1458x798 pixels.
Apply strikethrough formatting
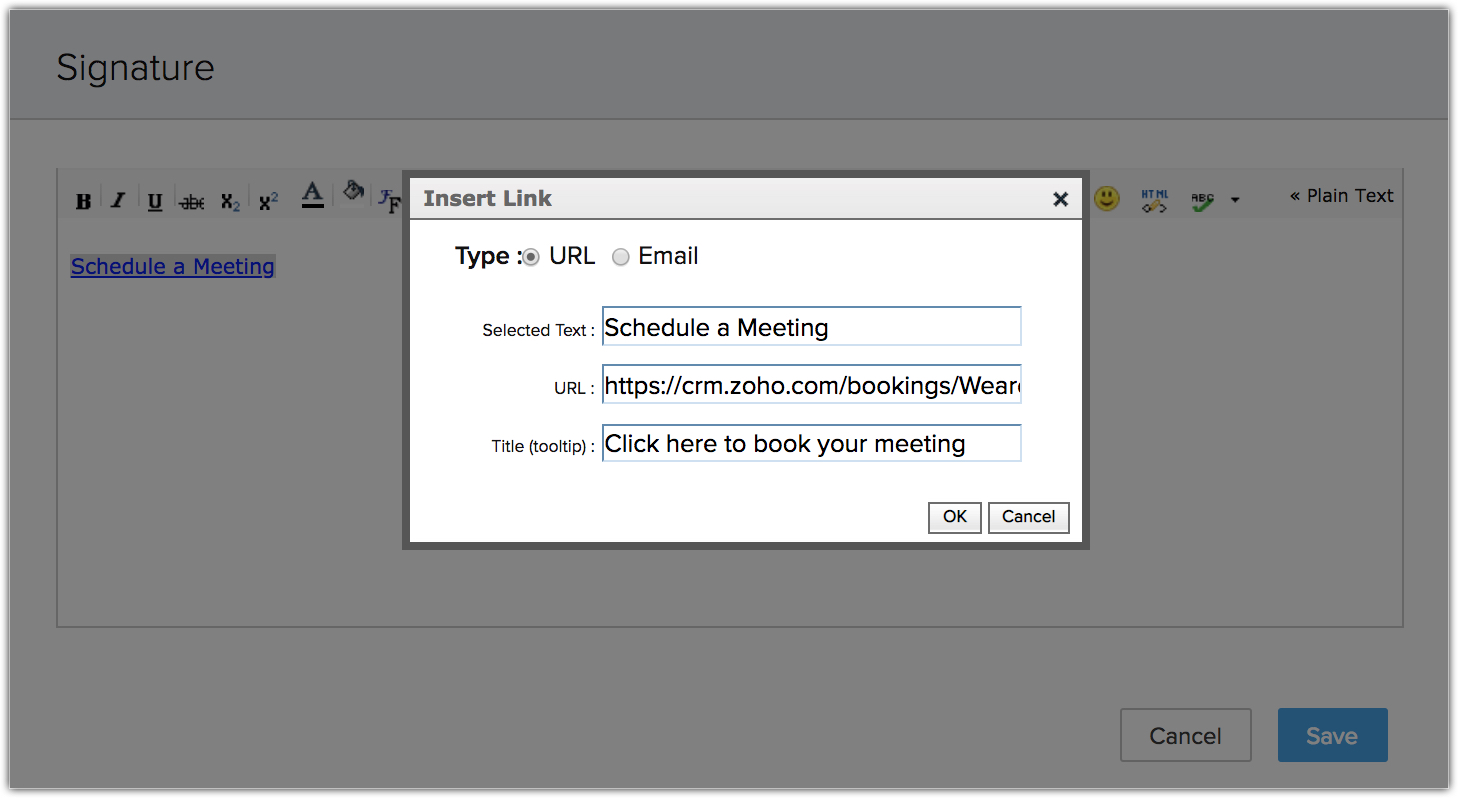(192, 202)
